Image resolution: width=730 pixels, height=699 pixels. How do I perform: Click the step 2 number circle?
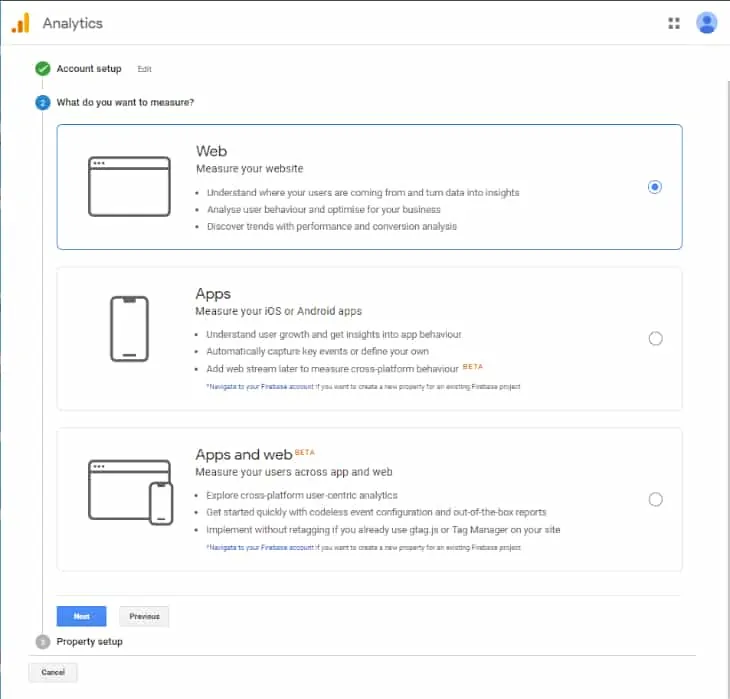(42, 102)
